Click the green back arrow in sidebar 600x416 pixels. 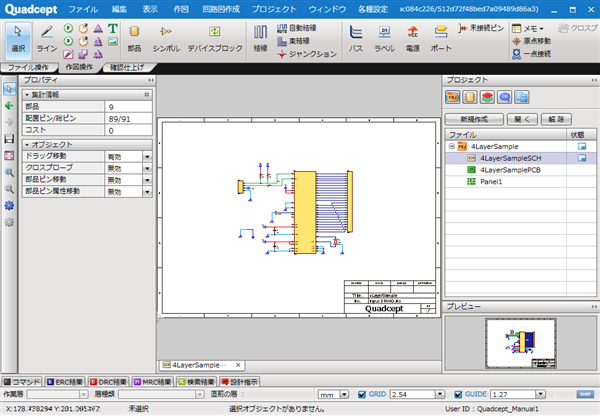click(9, 106)
